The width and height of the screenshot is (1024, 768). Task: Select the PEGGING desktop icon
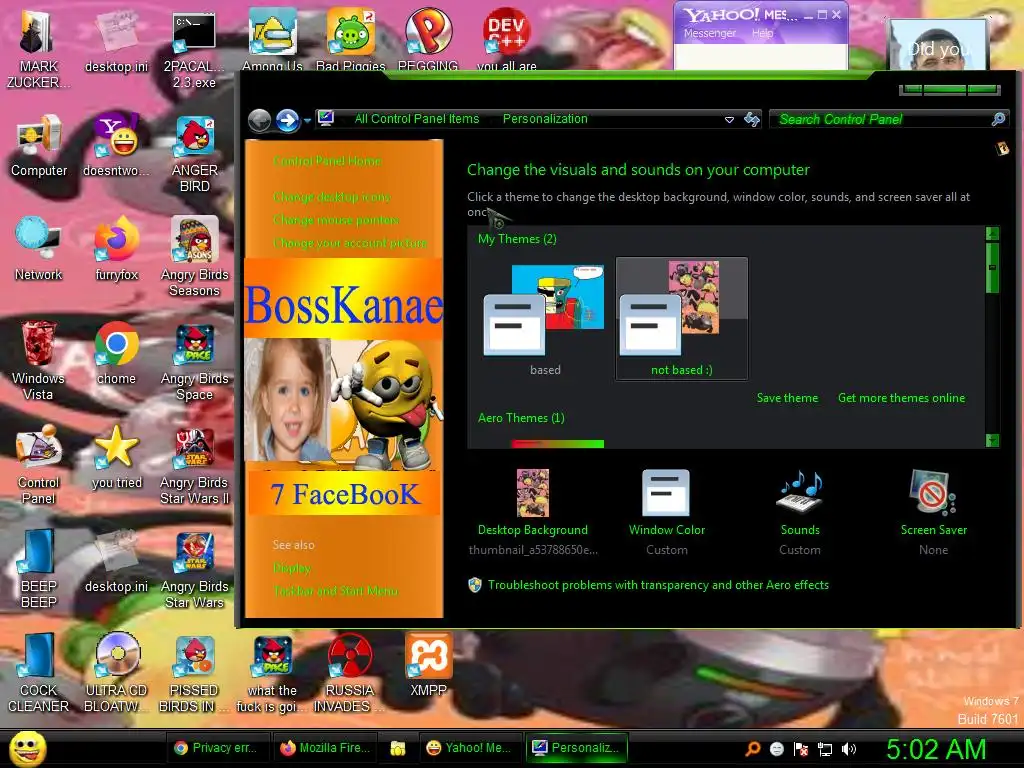tap(428, 39)
